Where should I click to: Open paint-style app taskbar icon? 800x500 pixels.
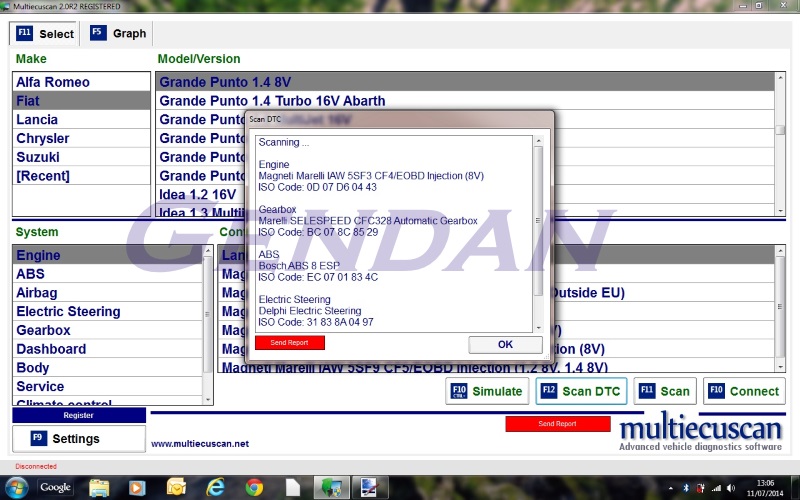(370, 488)
